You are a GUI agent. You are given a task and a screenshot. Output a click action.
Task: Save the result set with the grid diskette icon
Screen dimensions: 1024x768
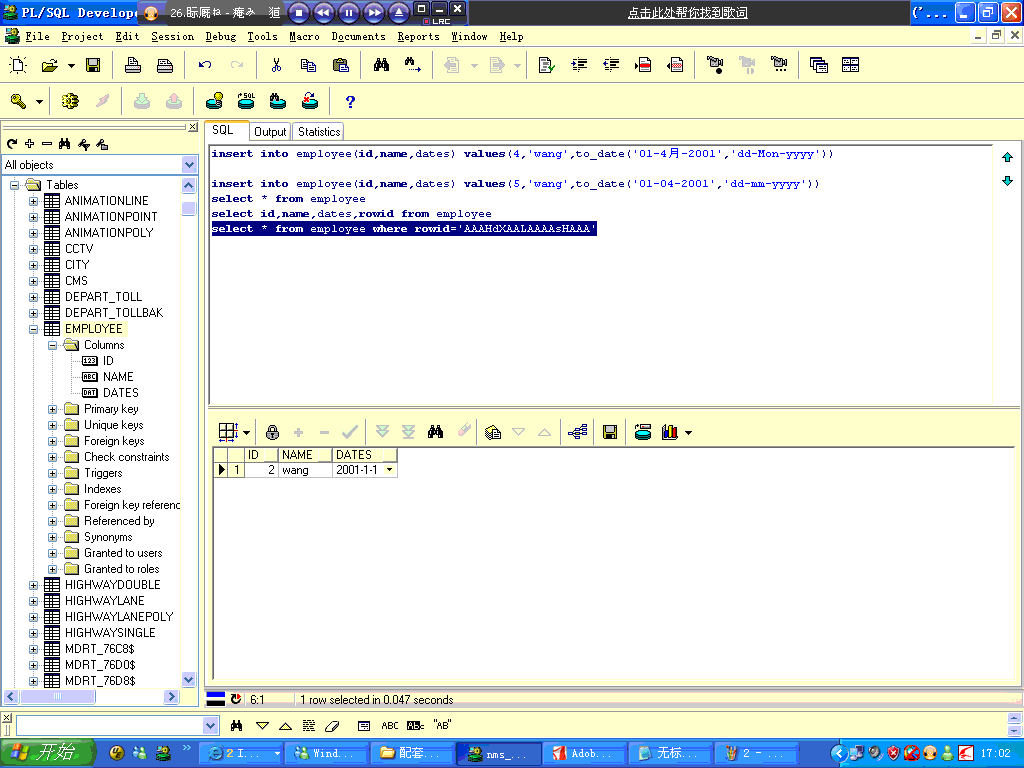point(610,432)
